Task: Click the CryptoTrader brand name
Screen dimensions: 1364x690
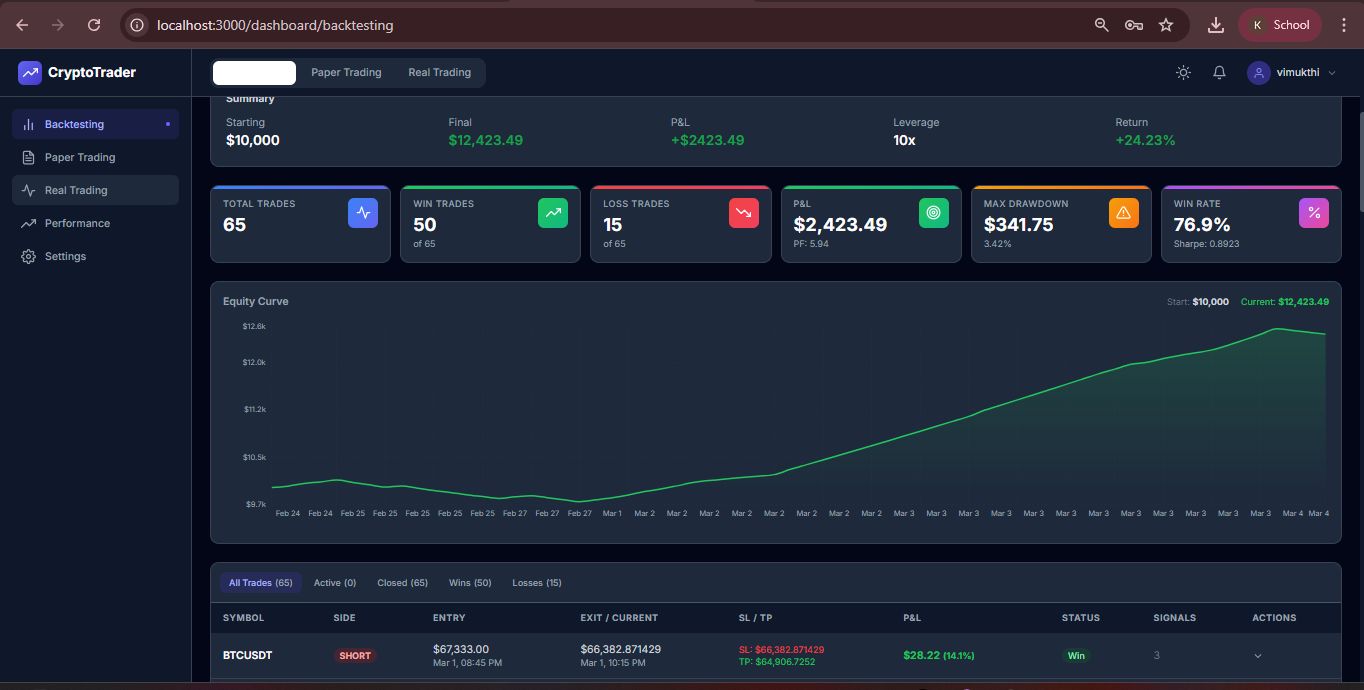Action: 92,72
